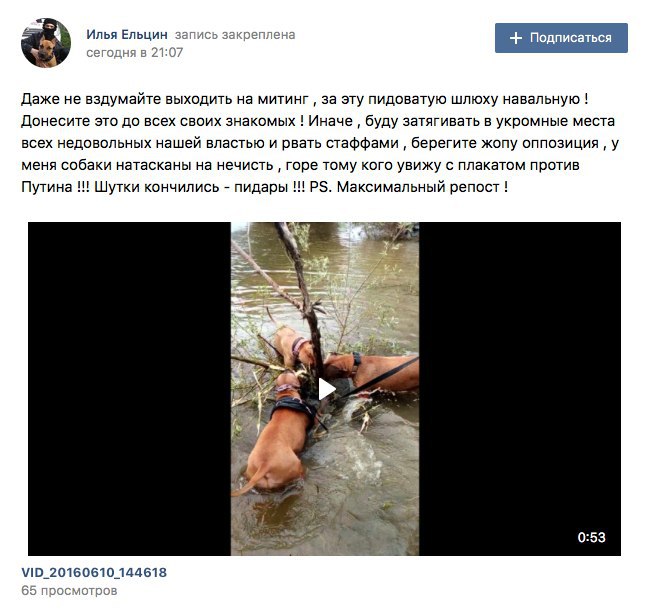Subscribe using the Подписаться button
This screenshot has height=615, width=649.
(x=561, y=38)
